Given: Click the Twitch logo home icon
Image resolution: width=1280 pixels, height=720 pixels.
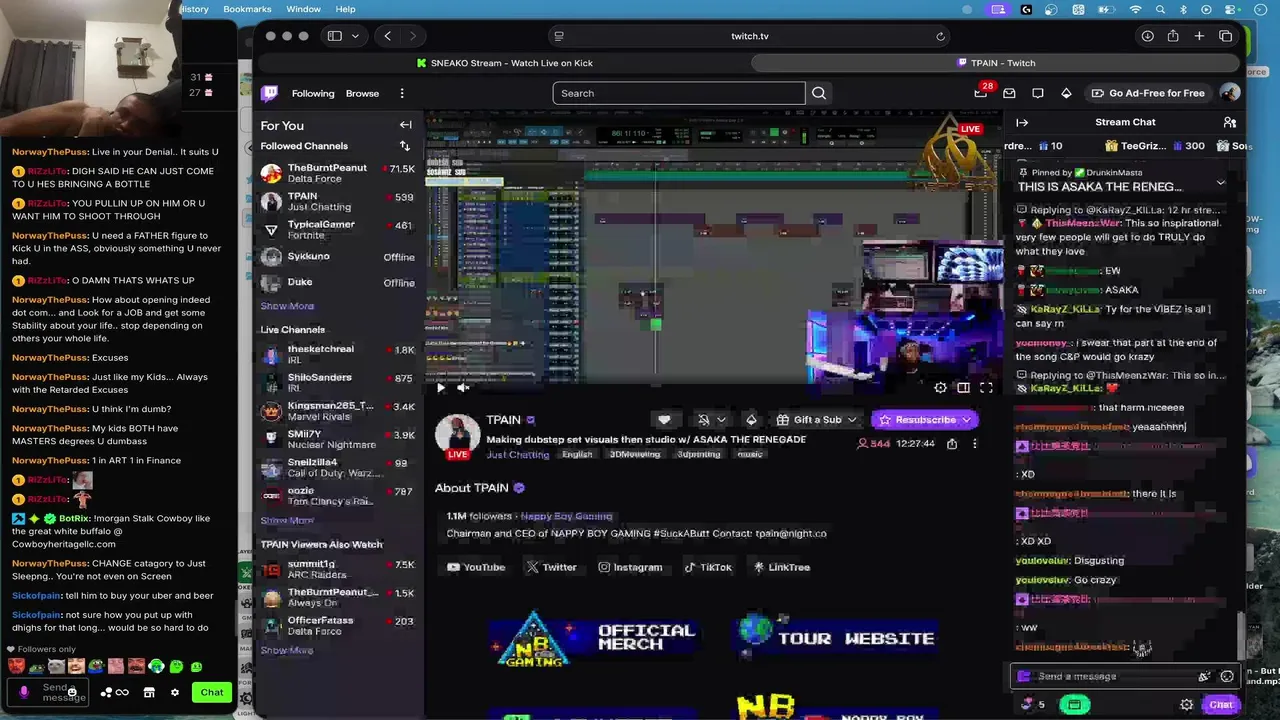Looking at the screenshot, I should [270, 93].
